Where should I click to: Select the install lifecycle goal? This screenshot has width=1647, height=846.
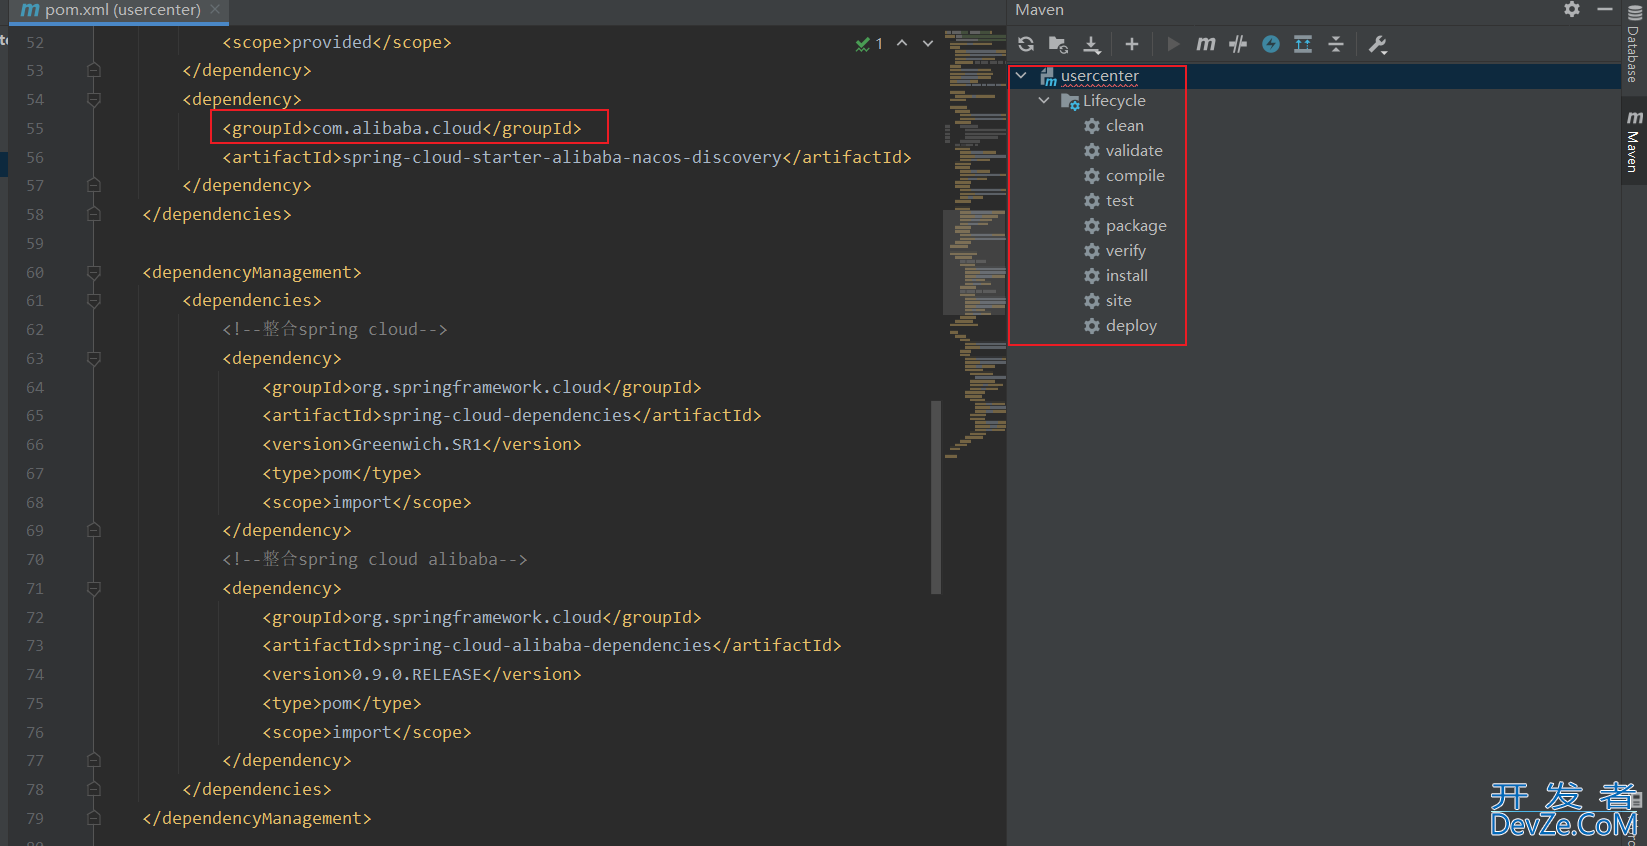pos(1126,276)
